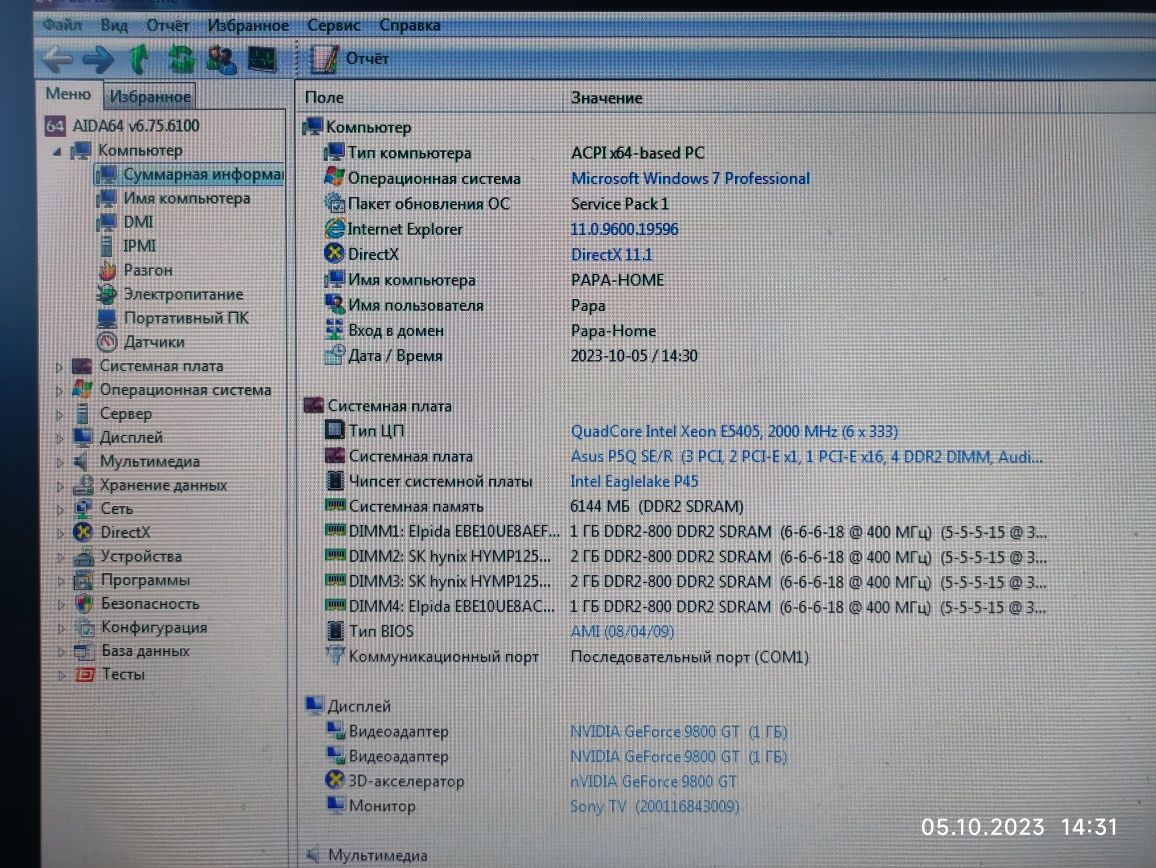Click the users icon in the toolbar
This screenshot has height=868, width=1156.
click(221, 59)
